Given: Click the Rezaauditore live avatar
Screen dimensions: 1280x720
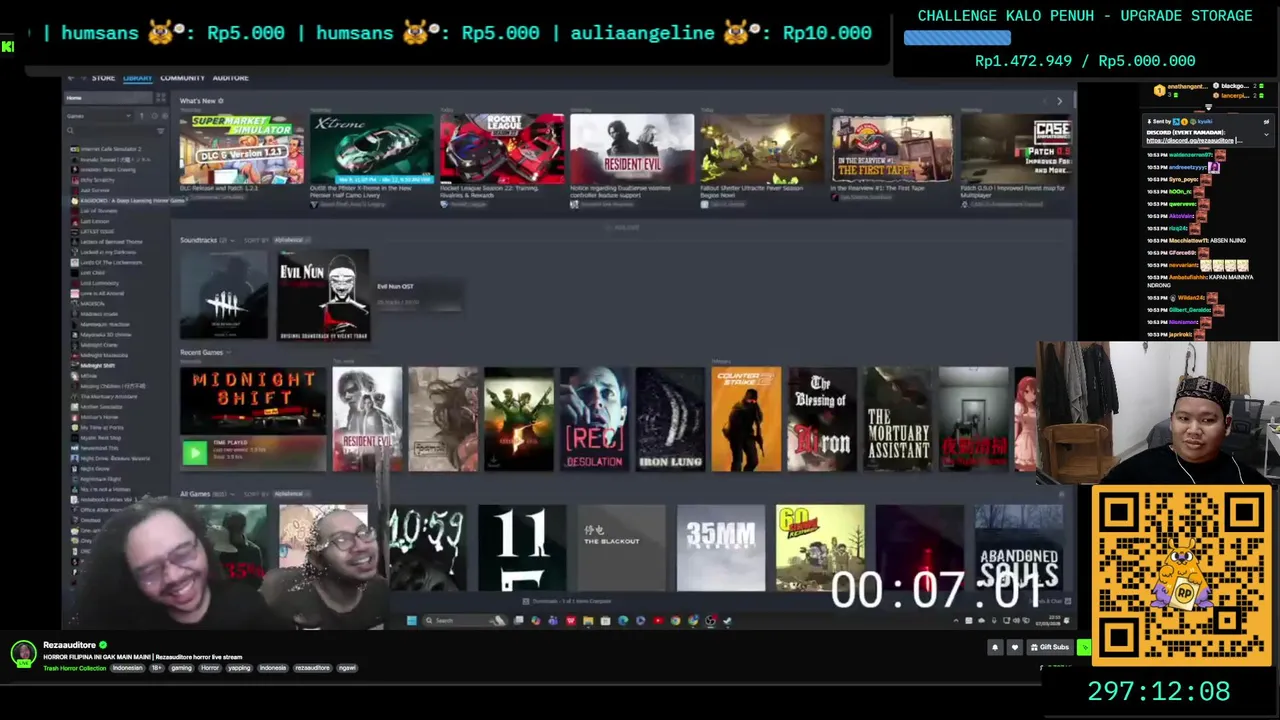Looking at the screenshot, I should pyautogui.click(x=23, y=654).
